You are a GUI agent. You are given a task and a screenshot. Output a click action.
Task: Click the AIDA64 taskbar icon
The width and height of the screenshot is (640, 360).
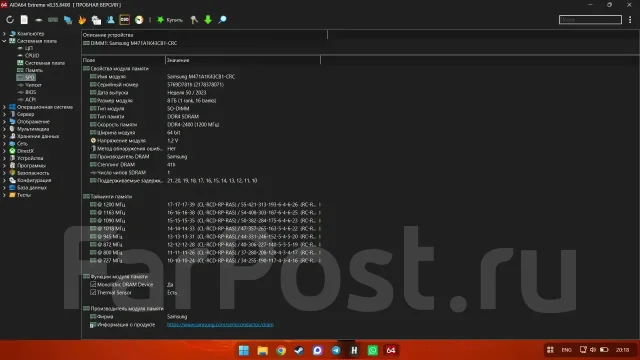(391, 350)
